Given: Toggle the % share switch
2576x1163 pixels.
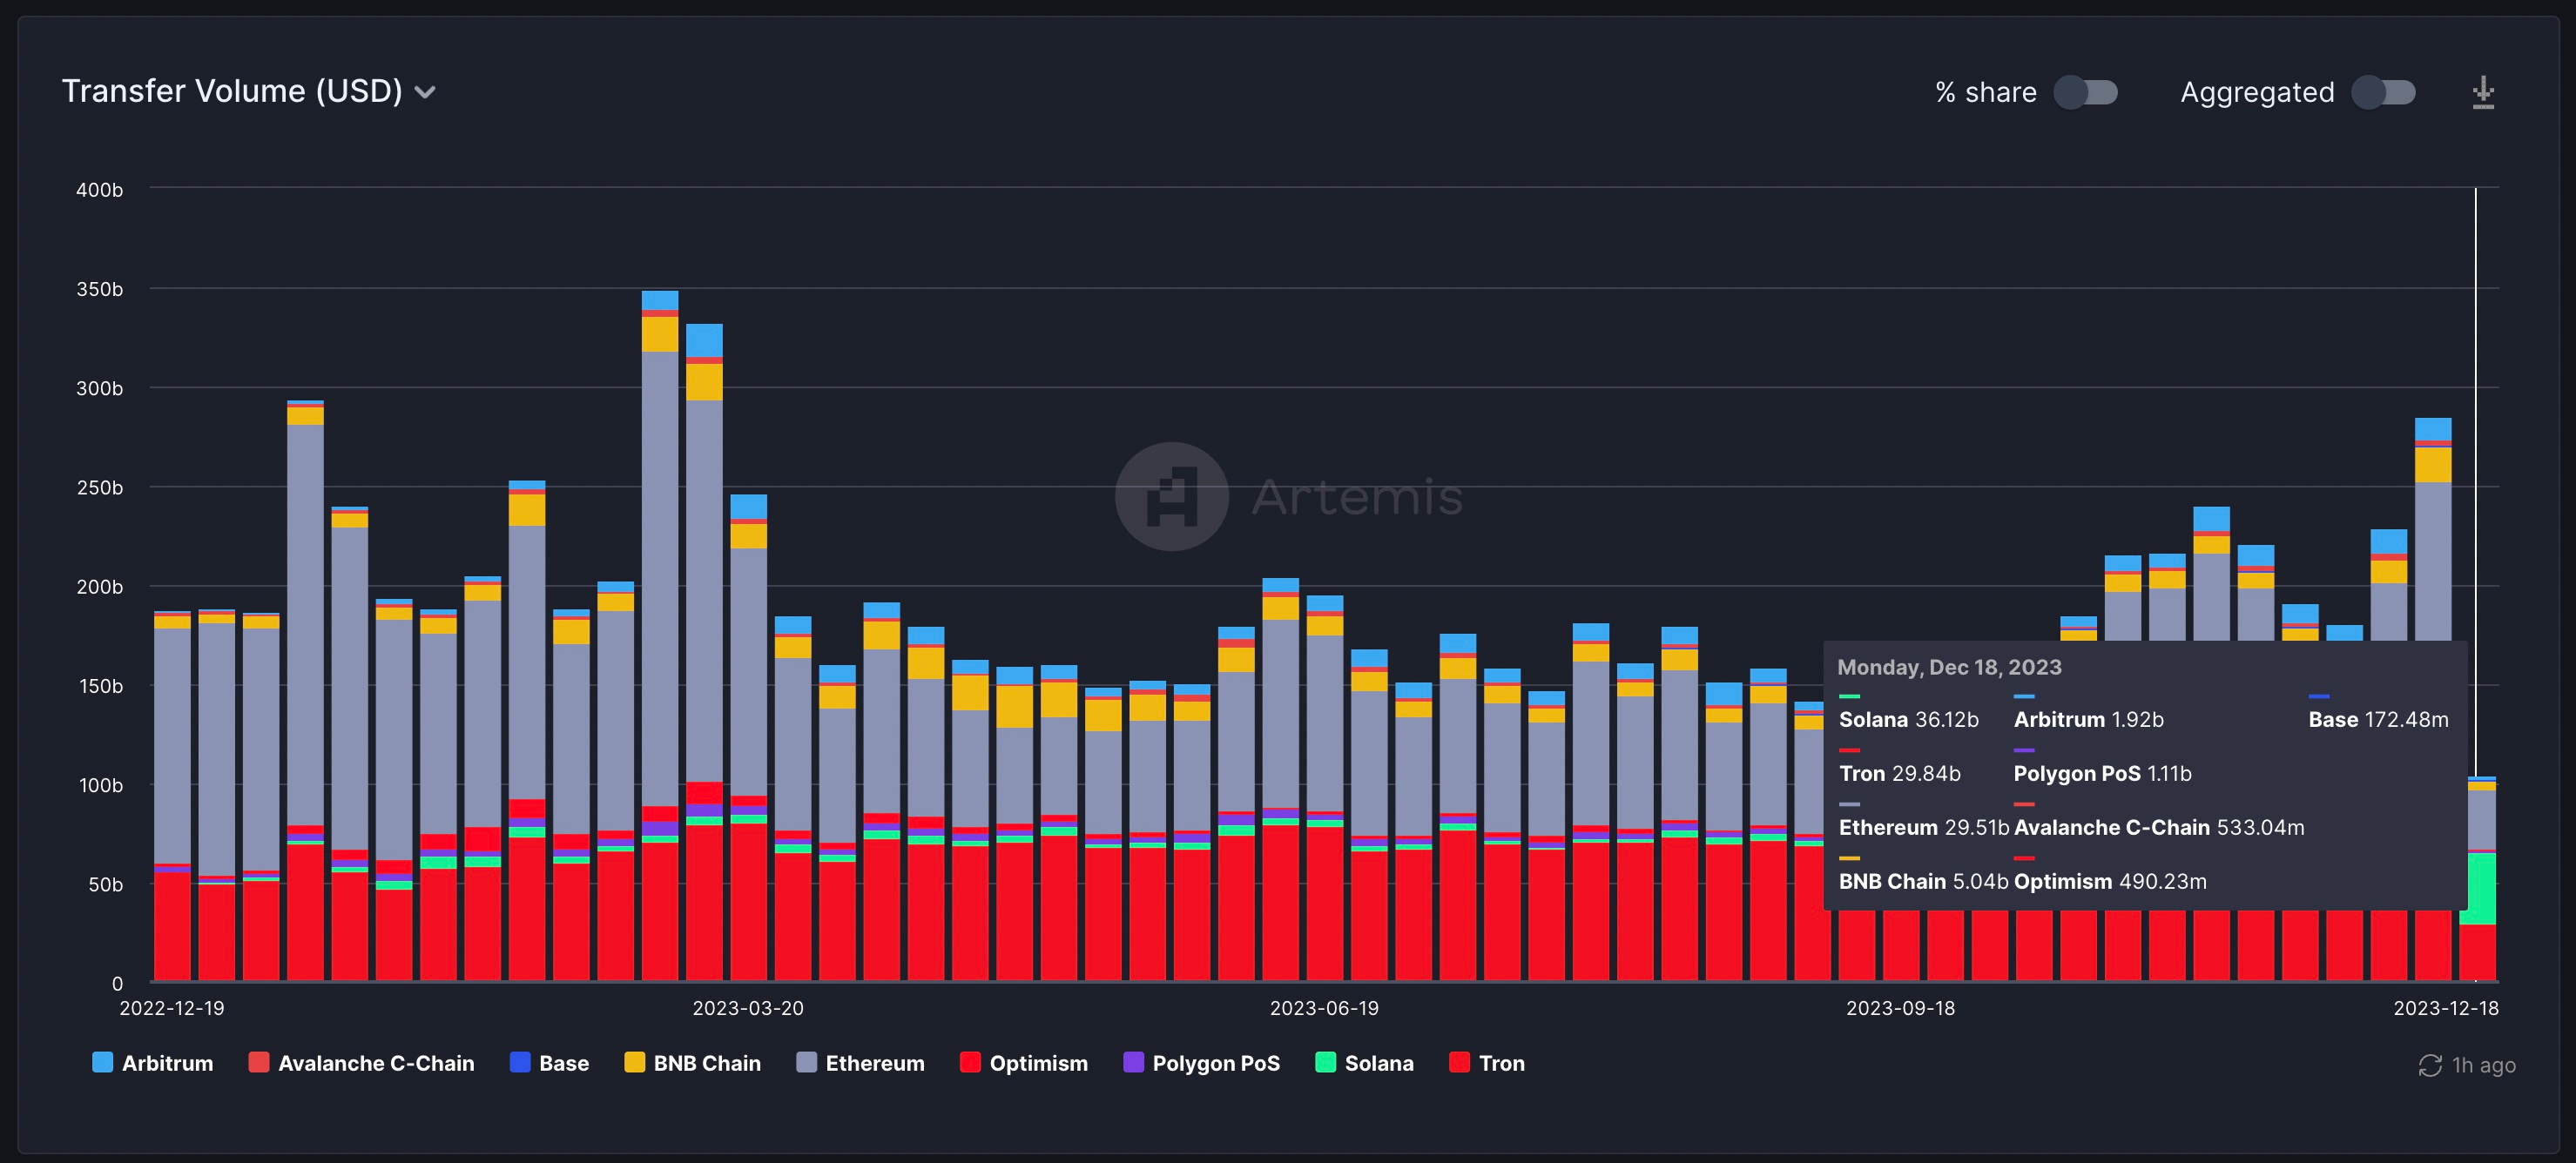Looking at the screenshot, I should point(2086,92).
